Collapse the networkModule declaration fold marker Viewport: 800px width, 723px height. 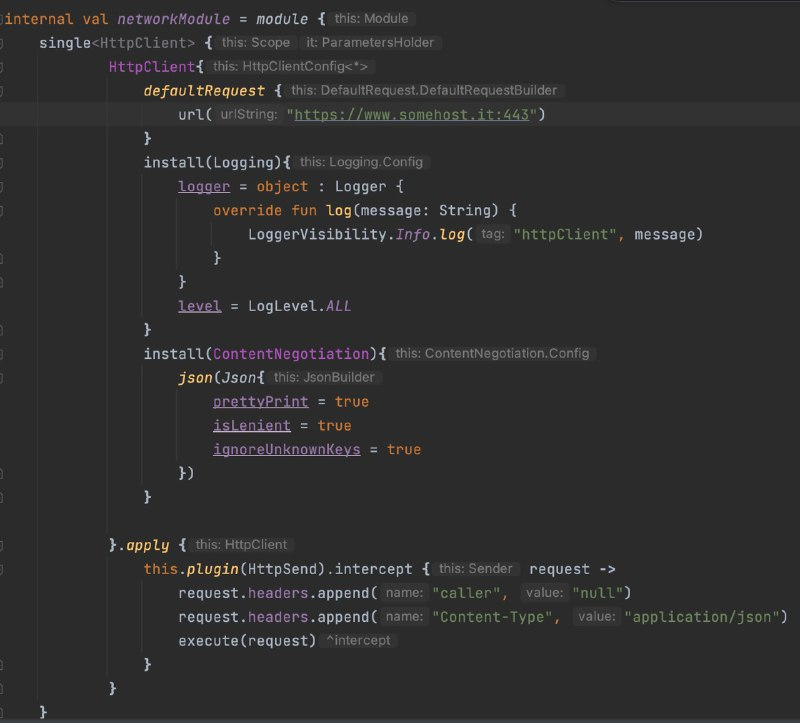tap(3, 18)
